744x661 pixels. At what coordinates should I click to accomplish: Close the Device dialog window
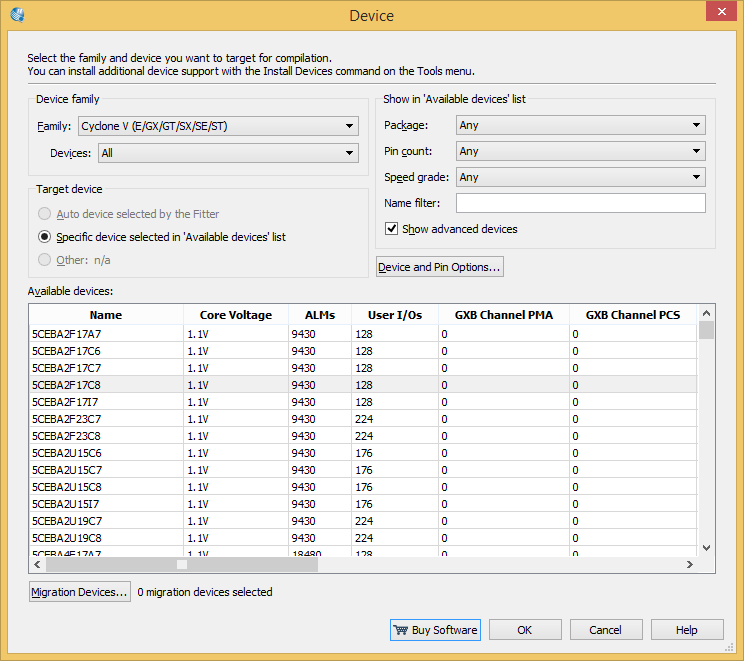(721, 11)
